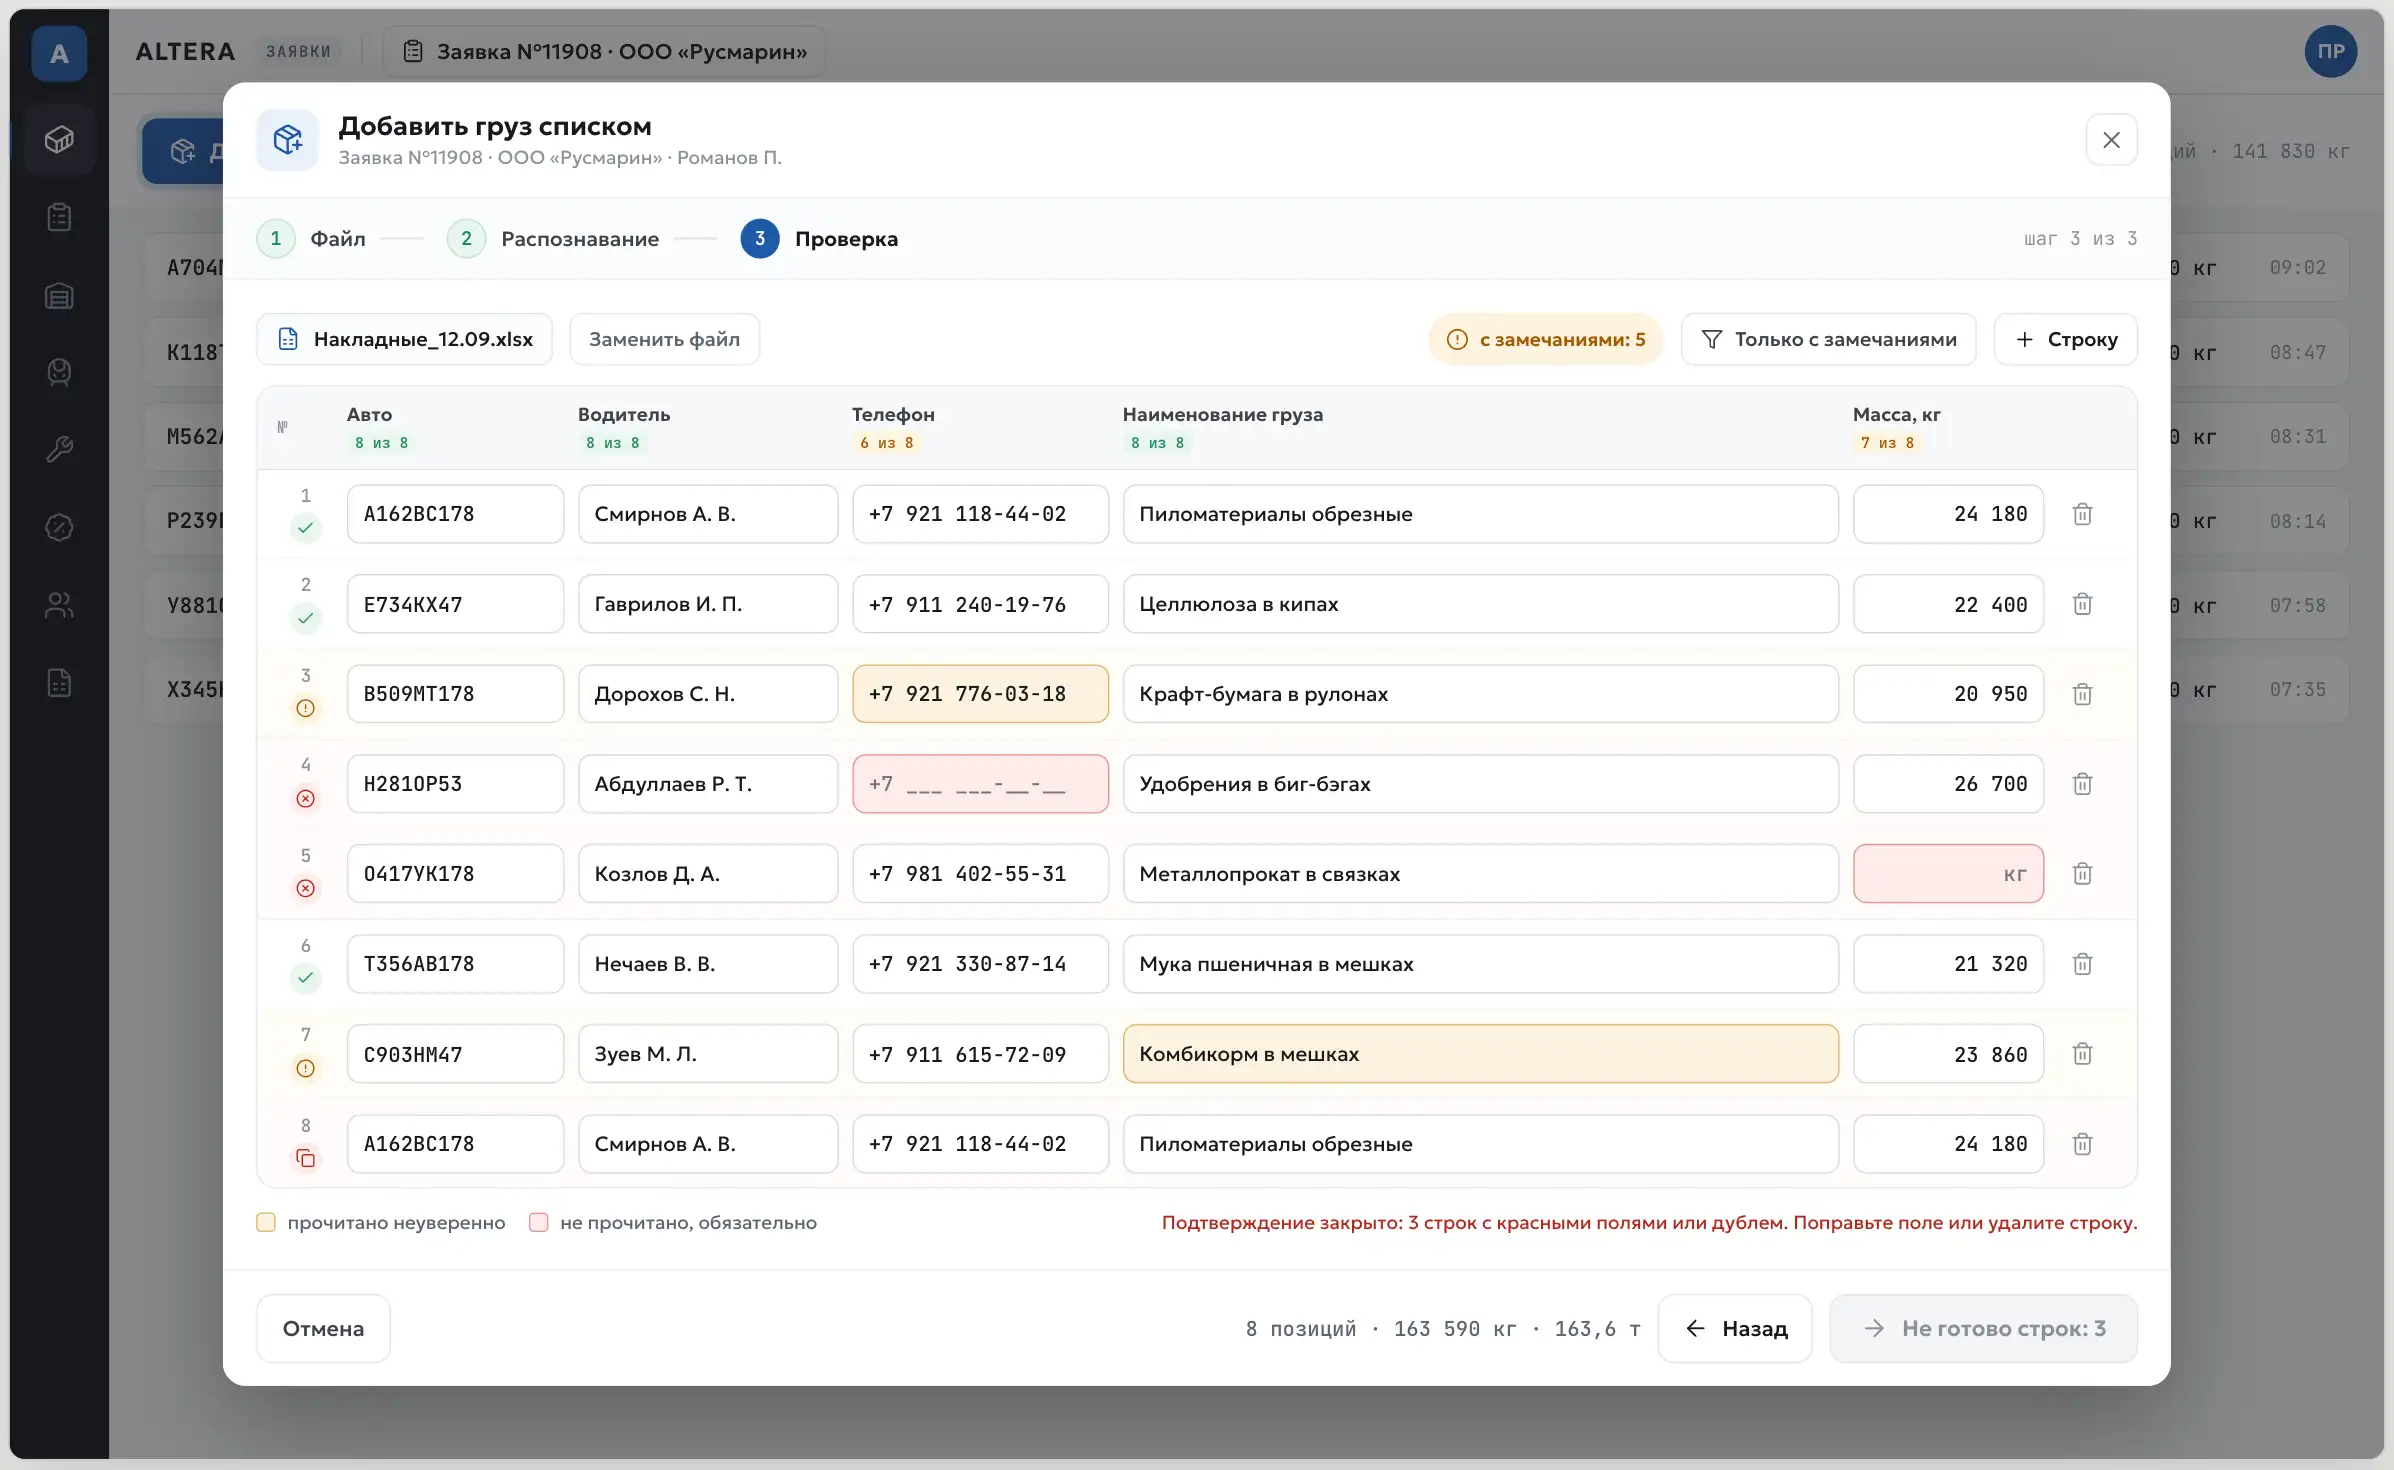Image resolution: width=2394 pixels, height=1470 pixels.
Task: Edit cargo name Комбикорм в мешках
Action: [x=1480, y=1054]
